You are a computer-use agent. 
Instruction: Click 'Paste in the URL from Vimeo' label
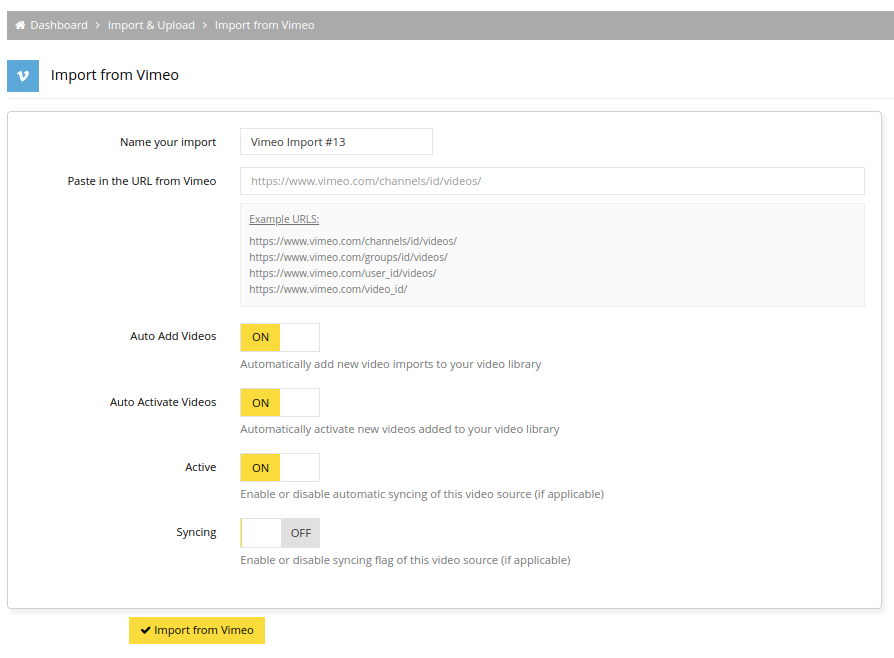142,181
